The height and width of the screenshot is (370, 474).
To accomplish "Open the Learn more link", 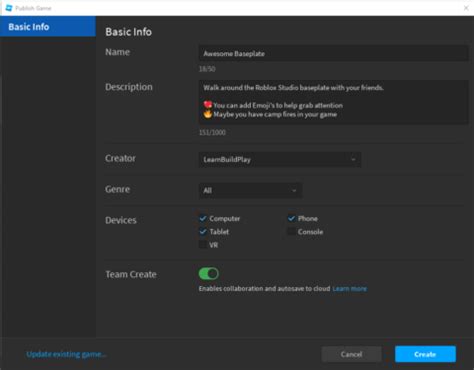I will pos(349,289).
